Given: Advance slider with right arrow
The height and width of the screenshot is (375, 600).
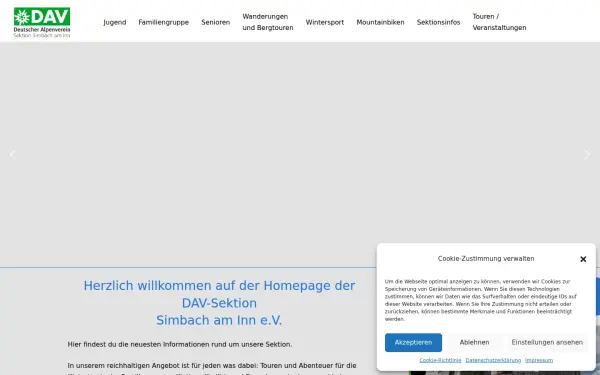Looking at the screenshot, I should pos(587,155).
